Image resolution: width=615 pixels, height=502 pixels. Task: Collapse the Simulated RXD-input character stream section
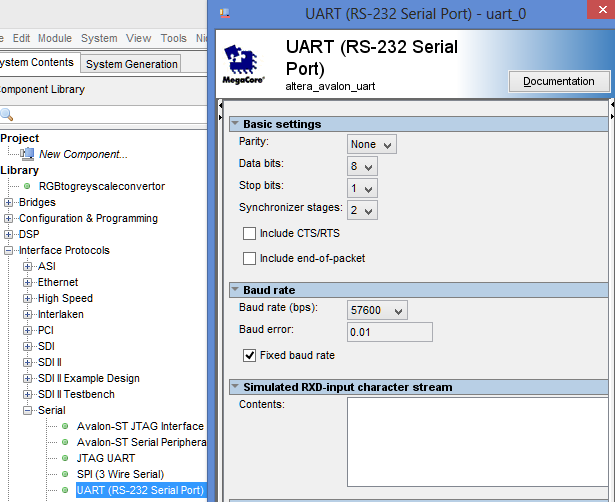[235, 386]
